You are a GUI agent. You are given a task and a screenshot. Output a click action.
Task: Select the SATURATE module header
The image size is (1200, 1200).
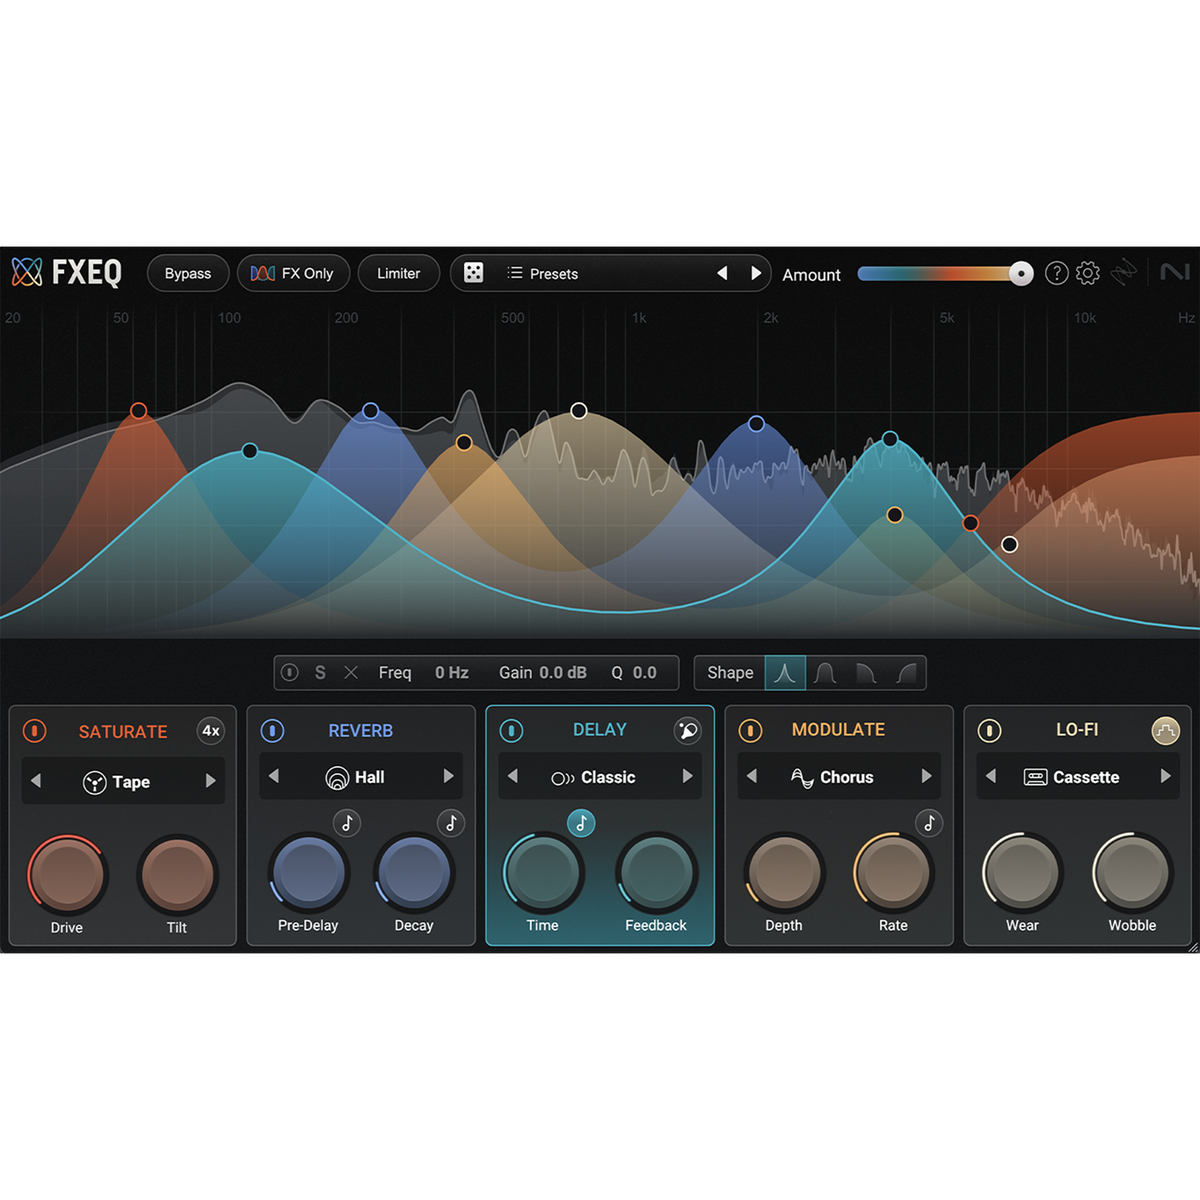(x=123, y=731)
